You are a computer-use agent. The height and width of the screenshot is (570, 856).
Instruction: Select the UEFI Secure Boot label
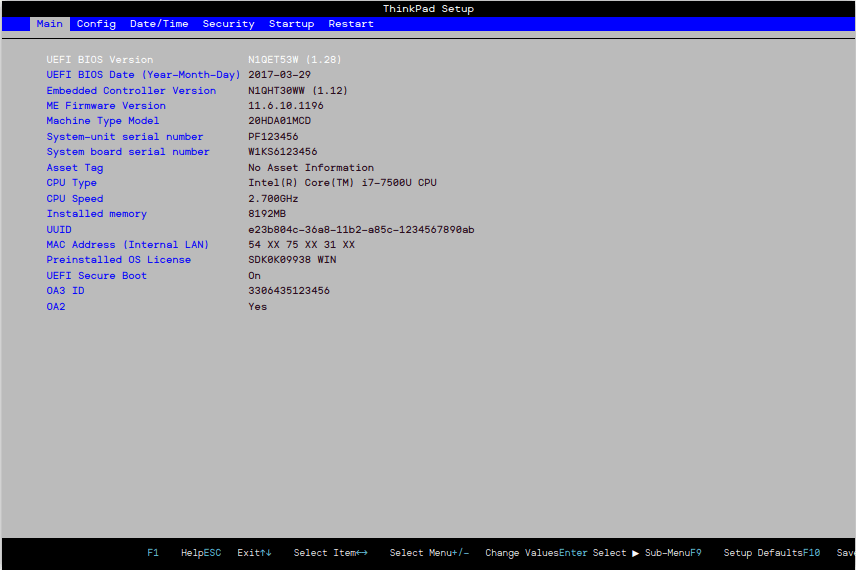coord(97,276)
